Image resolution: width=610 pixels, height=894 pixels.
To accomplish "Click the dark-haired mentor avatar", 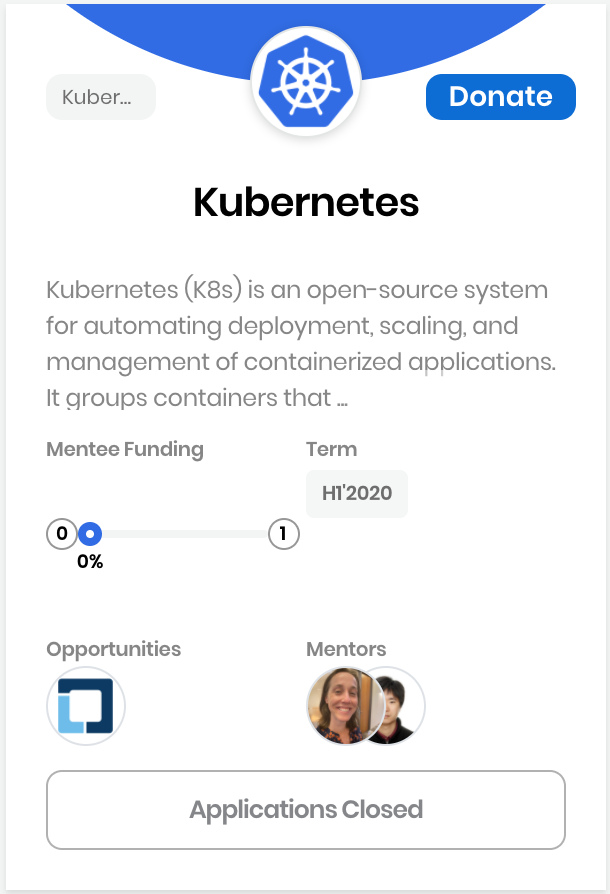I will tap(400, 706).
